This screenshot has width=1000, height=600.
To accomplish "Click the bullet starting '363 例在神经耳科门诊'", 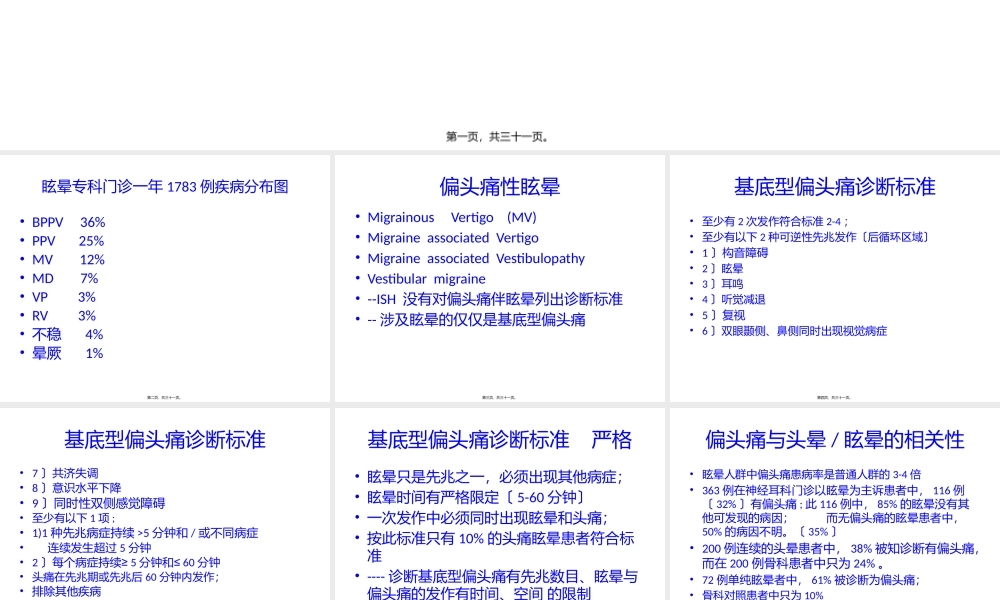I will pyautogui.click(x=835, y=511).
